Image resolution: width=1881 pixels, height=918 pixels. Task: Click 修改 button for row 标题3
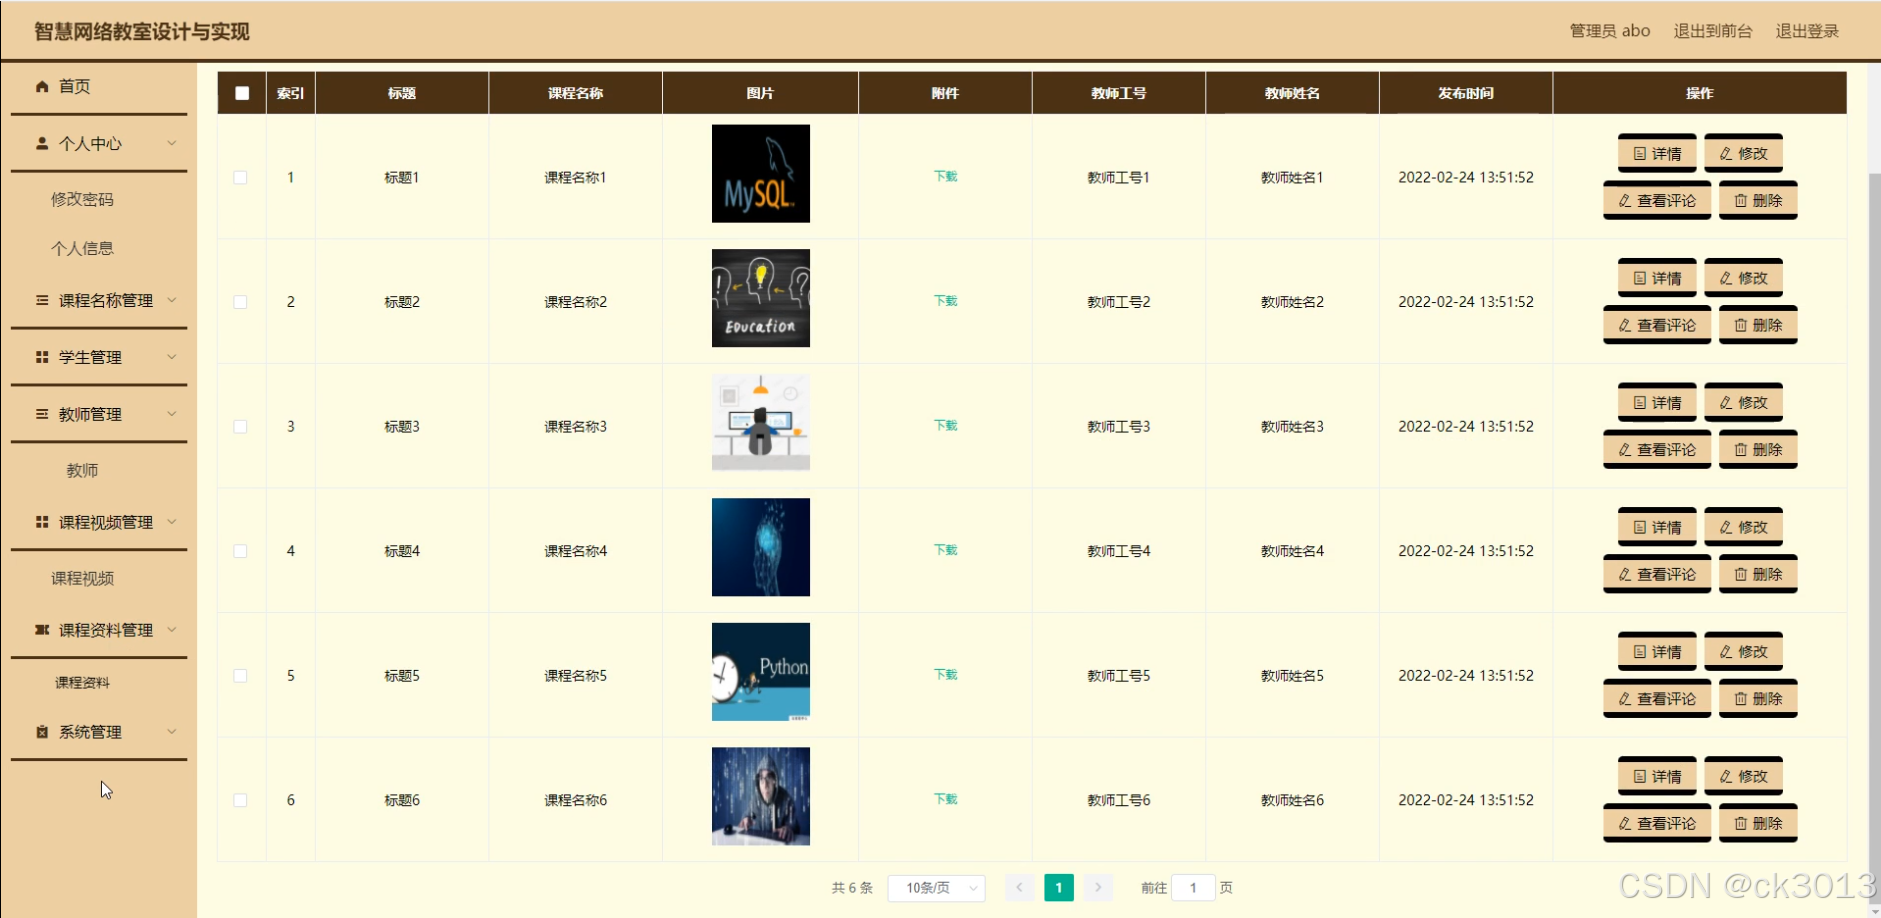(x=1743, y=403)
